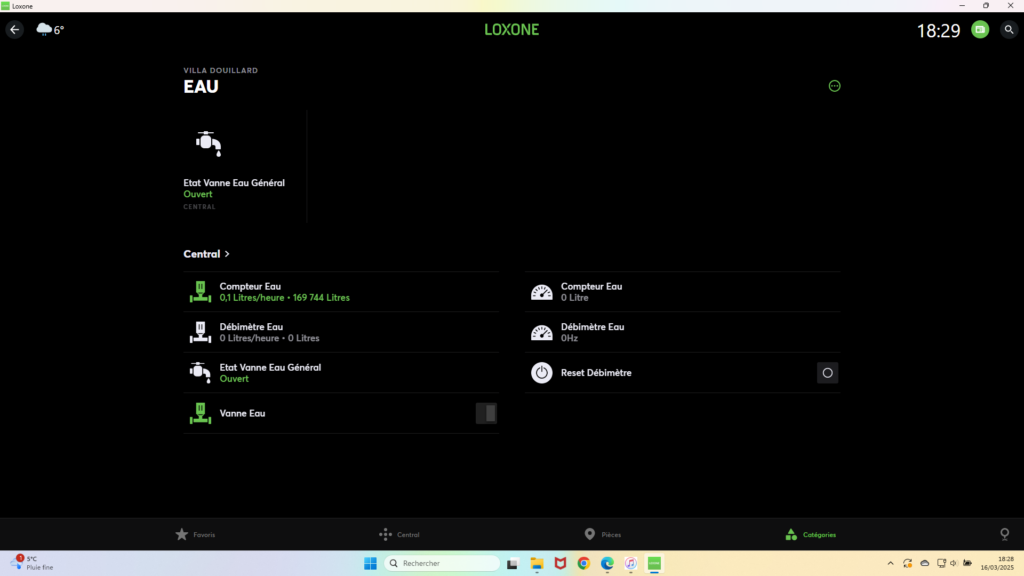Open the Etat Vanne Eau Général favorite card
The width and height of the screenshot is (1024, 576).
point(243,166)
